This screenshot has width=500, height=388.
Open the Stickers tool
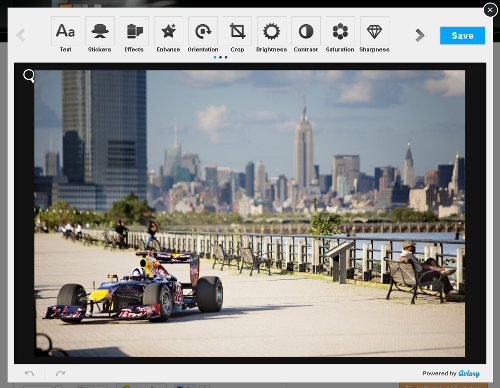coord(100,35)
